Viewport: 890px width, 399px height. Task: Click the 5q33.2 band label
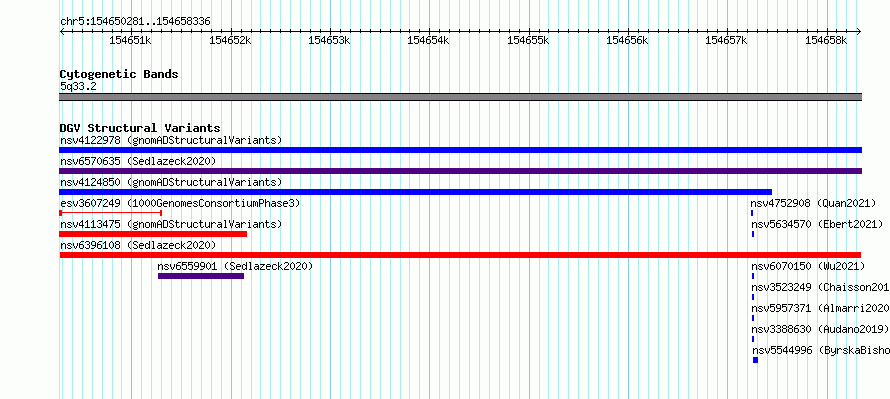pyautogui.click(x=78, y=86)
